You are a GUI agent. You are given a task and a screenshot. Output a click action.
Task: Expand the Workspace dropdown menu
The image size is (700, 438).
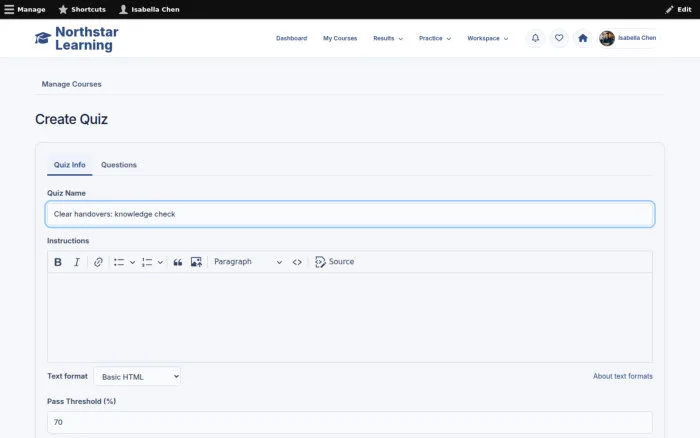[488, 38]
